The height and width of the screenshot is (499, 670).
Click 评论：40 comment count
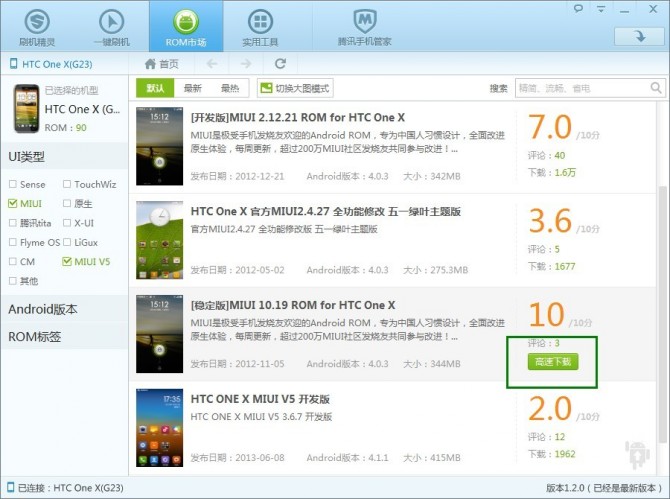click(547, 156)
